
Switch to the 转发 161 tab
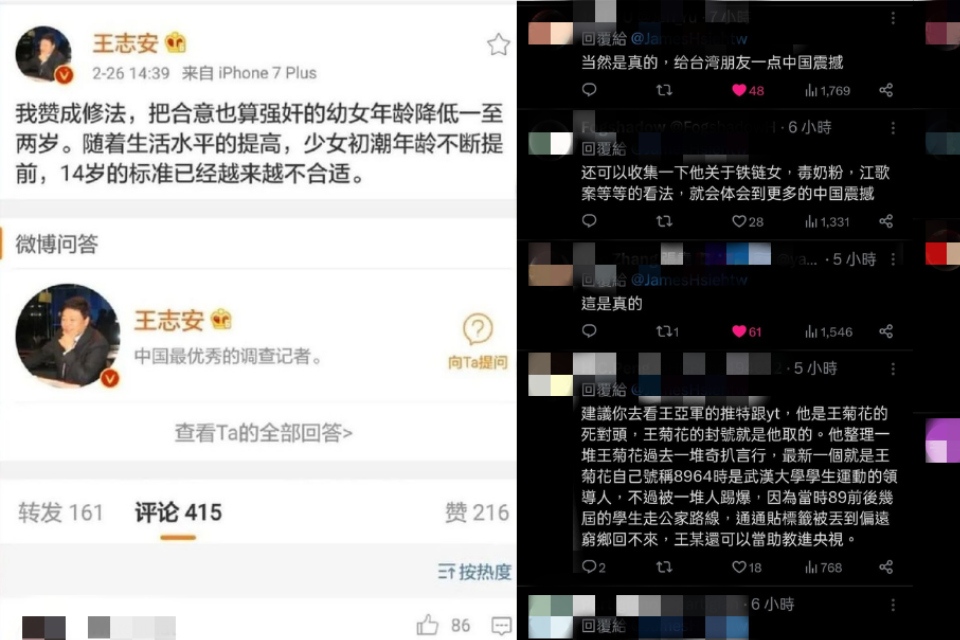click(61, 512)
